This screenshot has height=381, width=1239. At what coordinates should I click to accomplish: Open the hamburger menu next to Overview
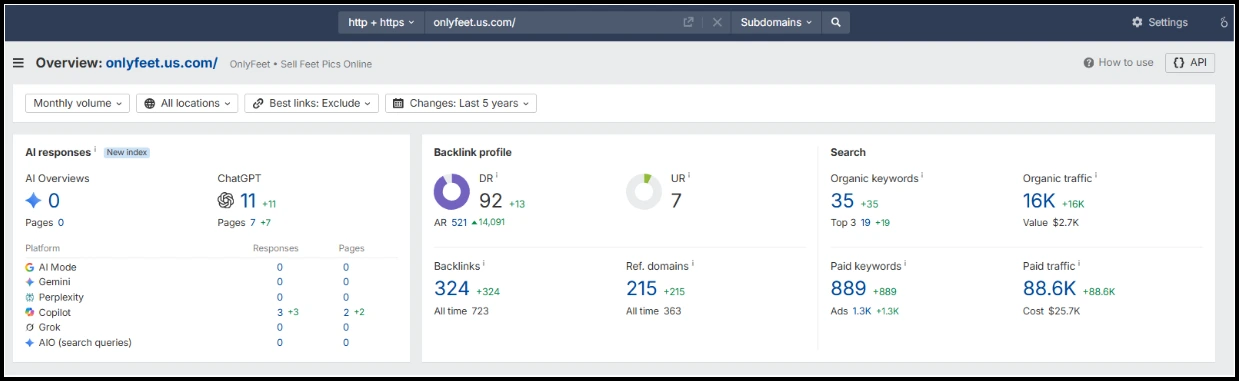pyautogui.click(x=18, y=63)
